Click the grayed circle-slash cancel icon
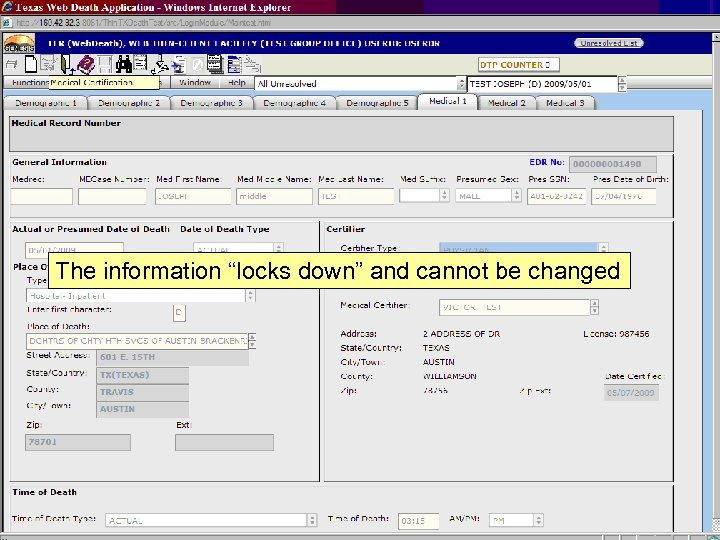Viewport: 720px width, 540px height. point(197,65)
